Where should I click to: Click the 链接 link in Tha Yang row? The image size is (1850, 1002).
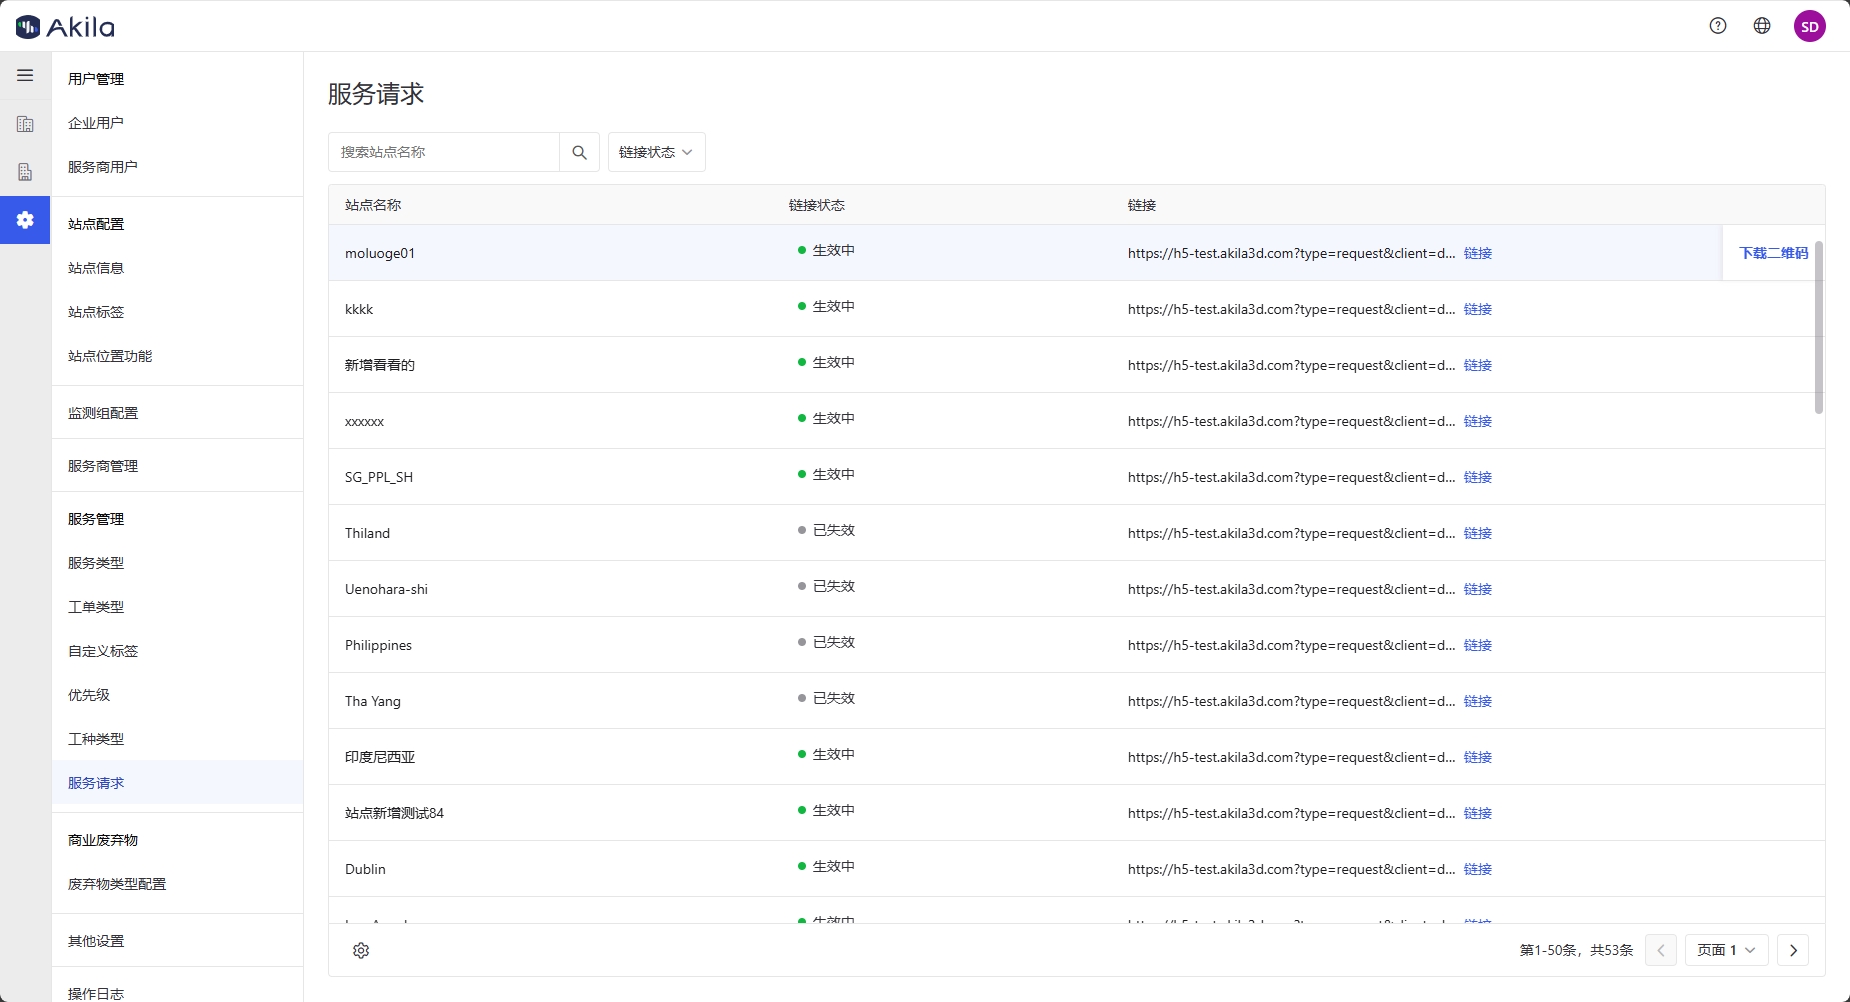tap(1478, 701)
